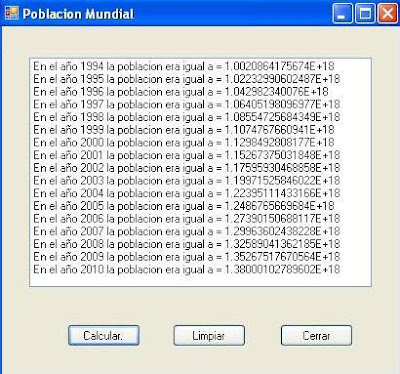Viewport: 400px width, 374px height.
Task: Select the año 2010 result line
Action: pos(187,269)
